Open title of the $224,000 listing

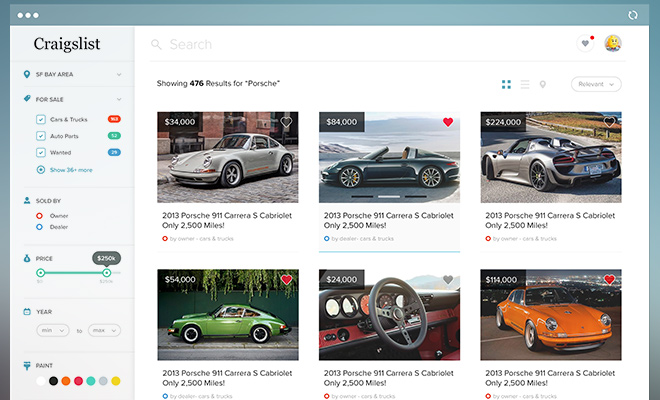pos(550,220)
